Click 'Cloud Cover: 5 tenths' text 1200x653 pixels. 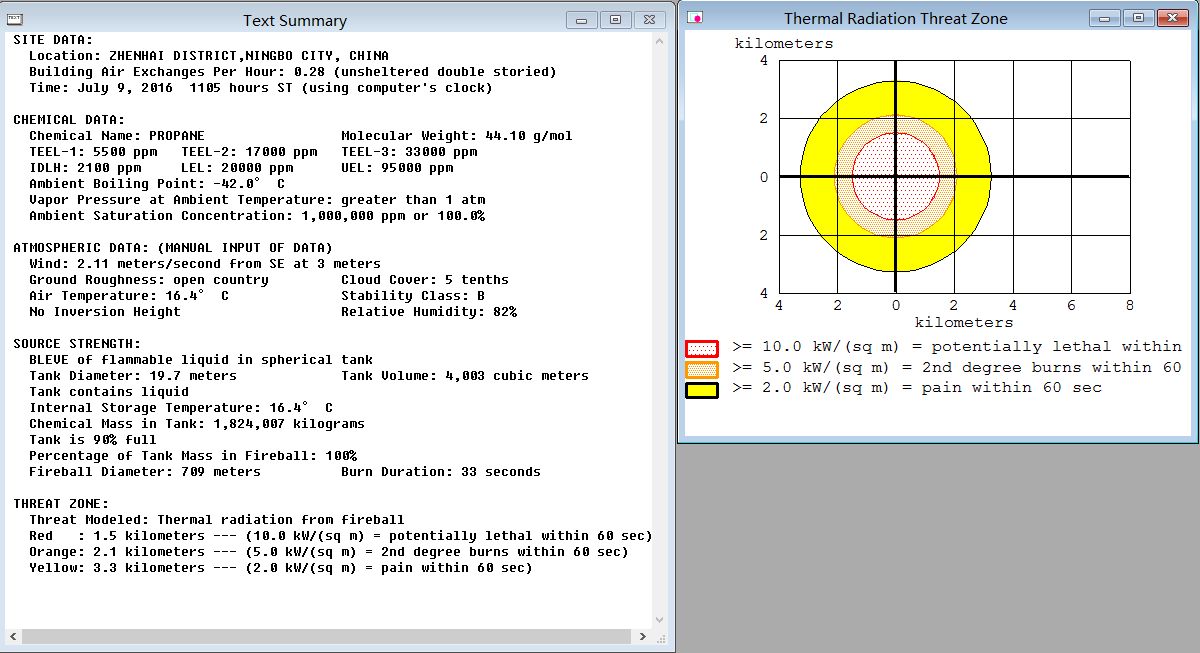pyautogui.click(x=425, y=280)
